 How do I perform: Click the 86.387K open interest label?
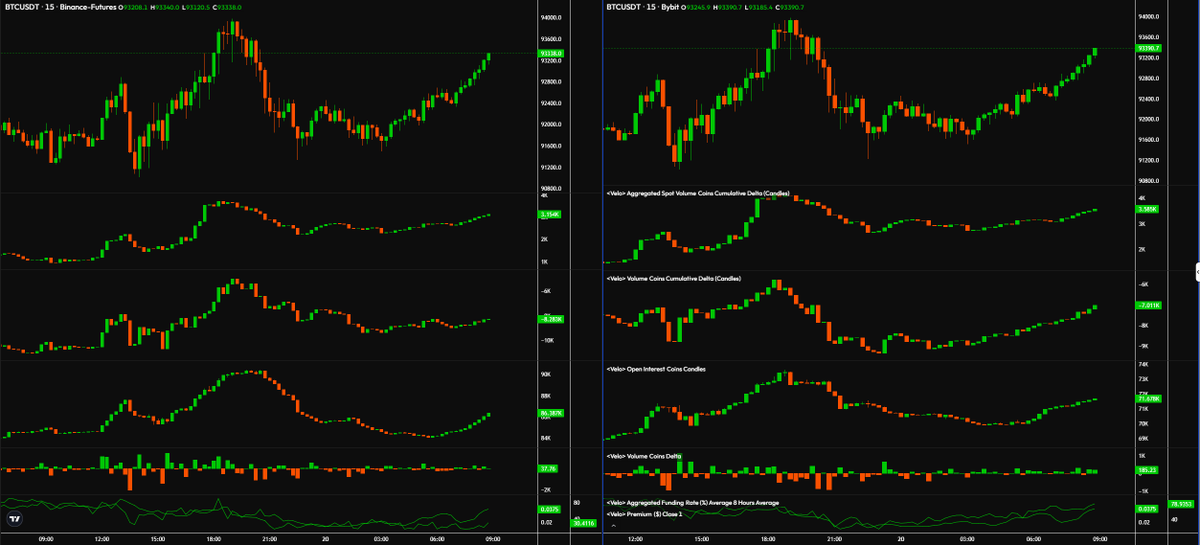(552, 413)
